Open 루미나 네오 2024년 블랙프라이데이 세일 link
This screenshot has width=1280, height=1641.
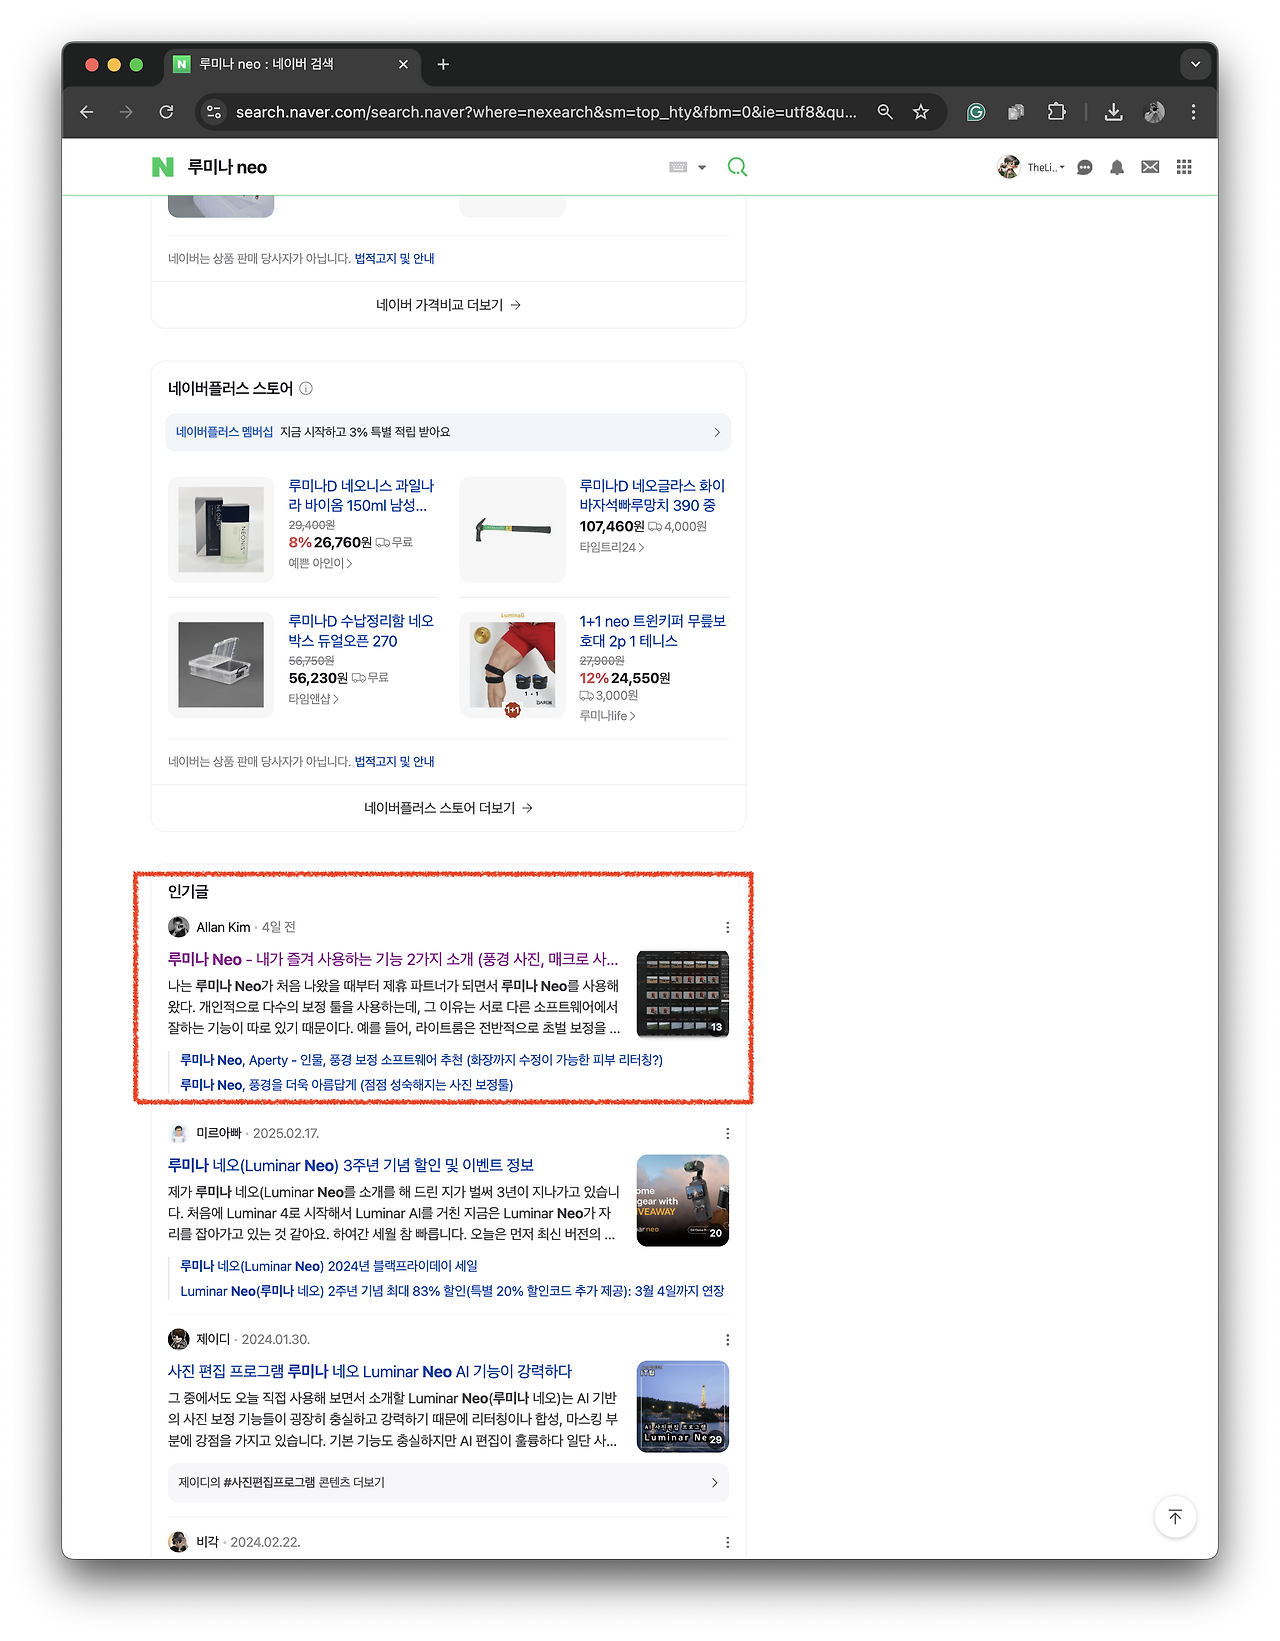click(329, 1266)
